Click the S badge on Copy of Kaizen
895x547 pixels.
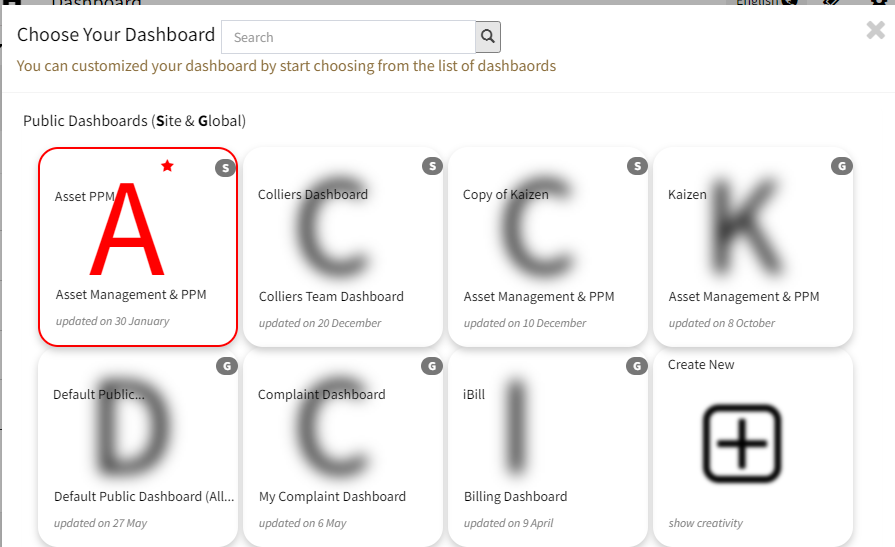pyautogui.click(x=637, y=166)
